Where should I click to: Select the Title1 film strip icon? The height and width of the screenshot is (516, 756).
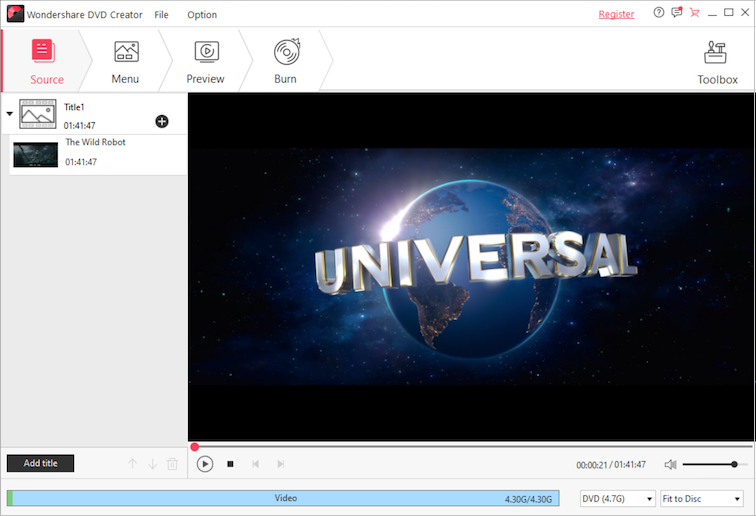tap(38, 114)
